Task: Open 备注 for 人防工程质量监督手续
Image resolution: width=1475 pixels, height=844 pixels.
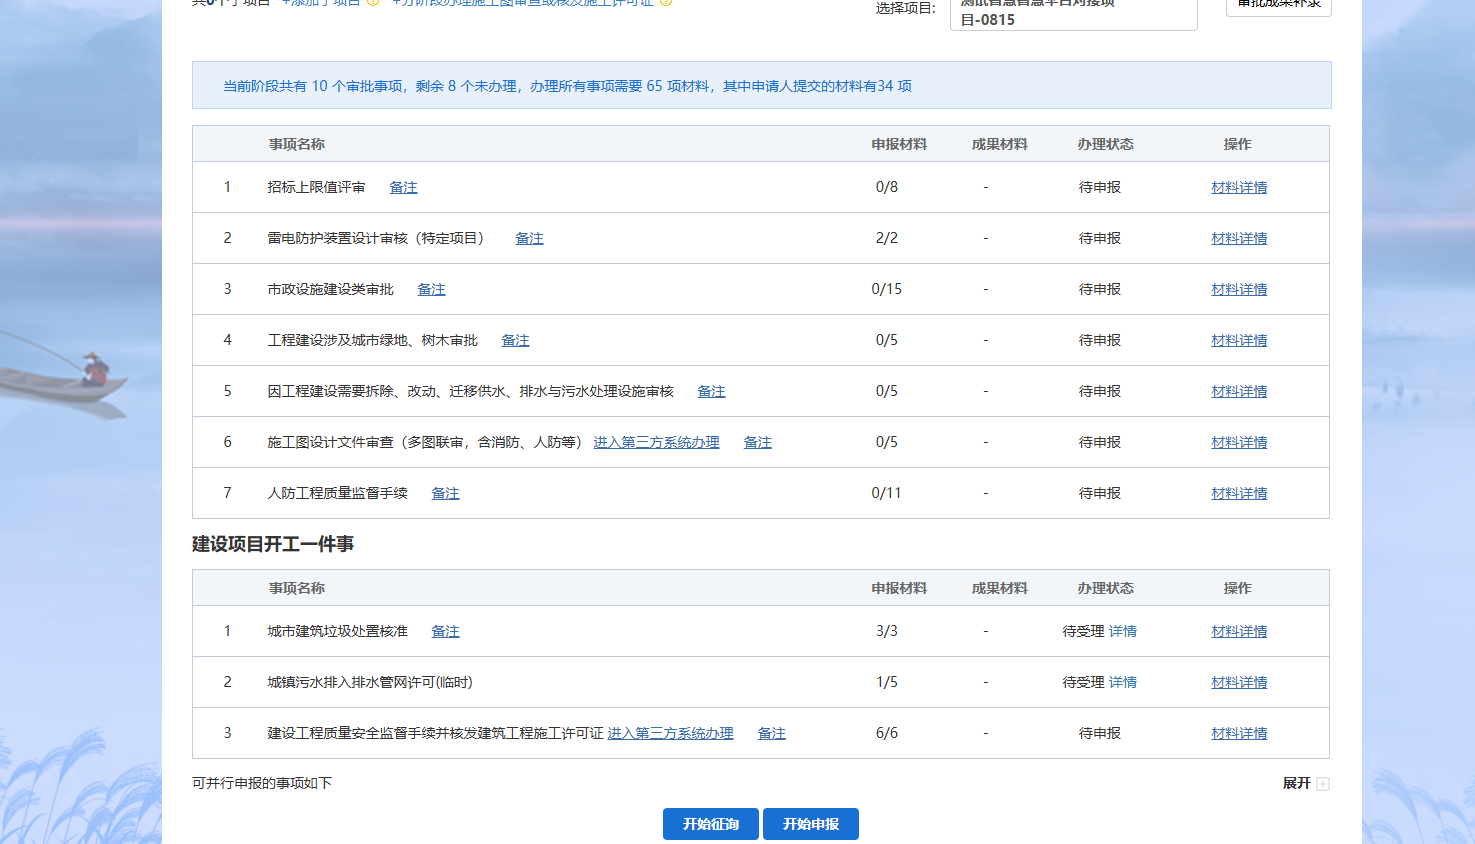Action: click(445, 494)
